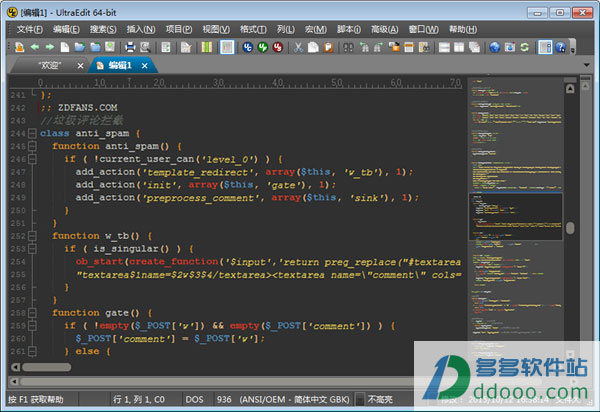
Task: Open the globe browser toolbar icon
Action: (x=495, y=47)
